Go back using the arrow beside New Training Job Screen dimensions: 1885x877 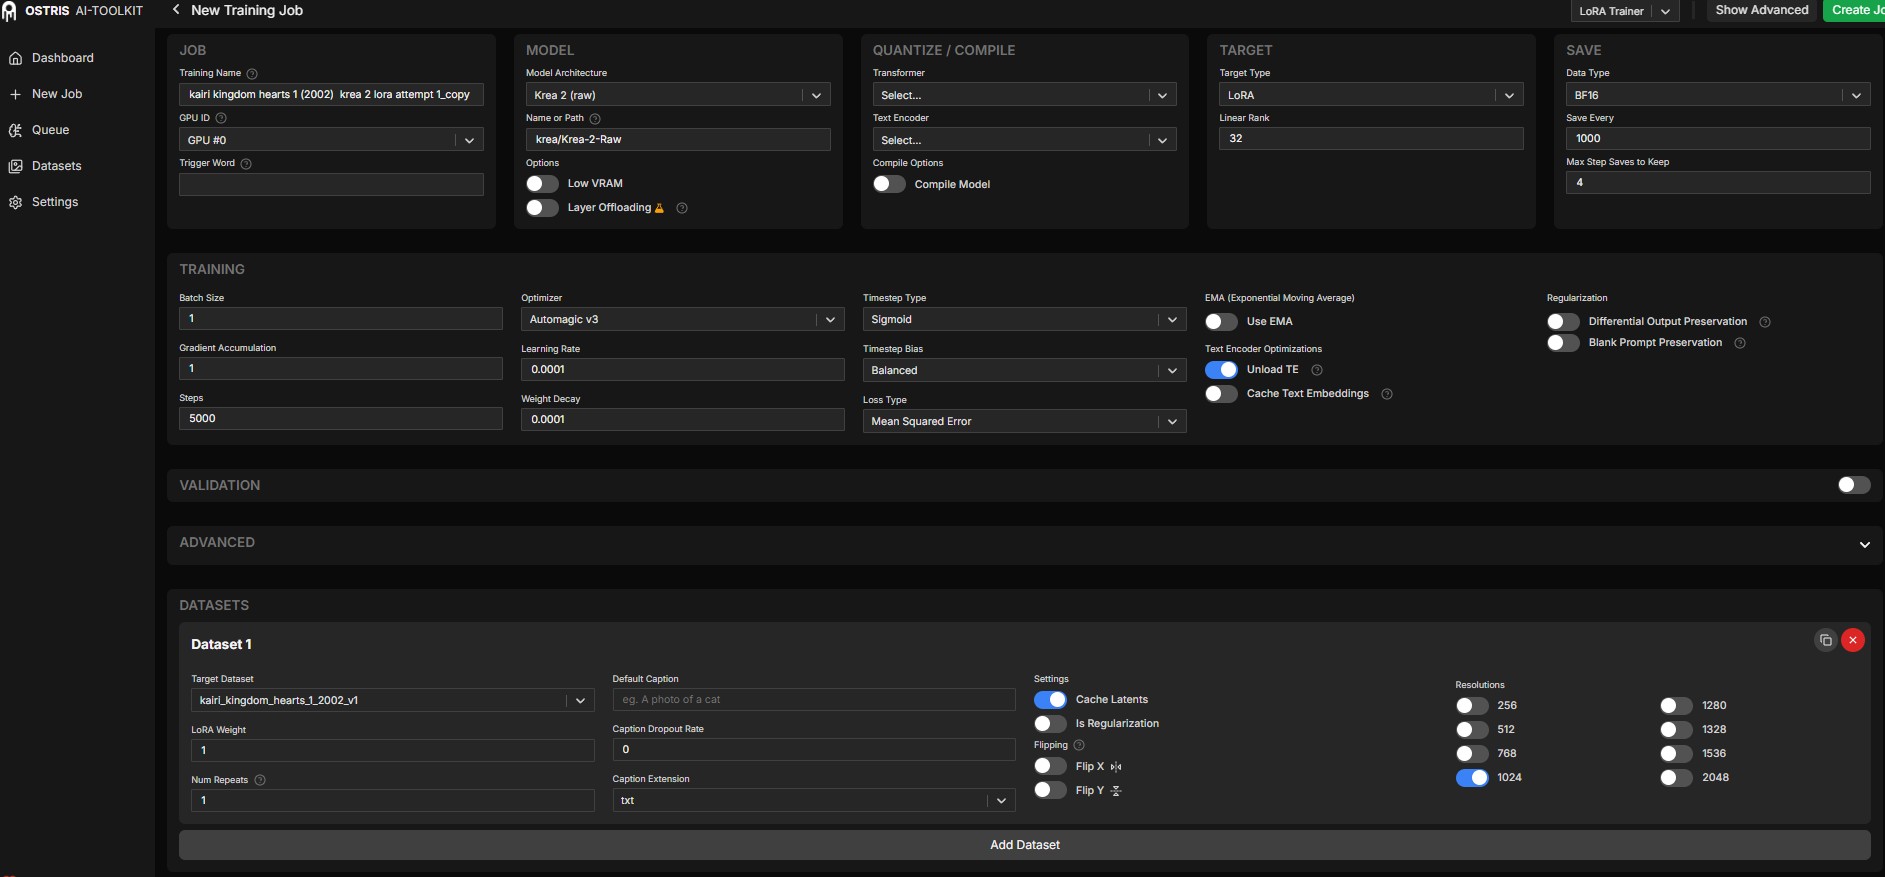(x=176, y=10)
